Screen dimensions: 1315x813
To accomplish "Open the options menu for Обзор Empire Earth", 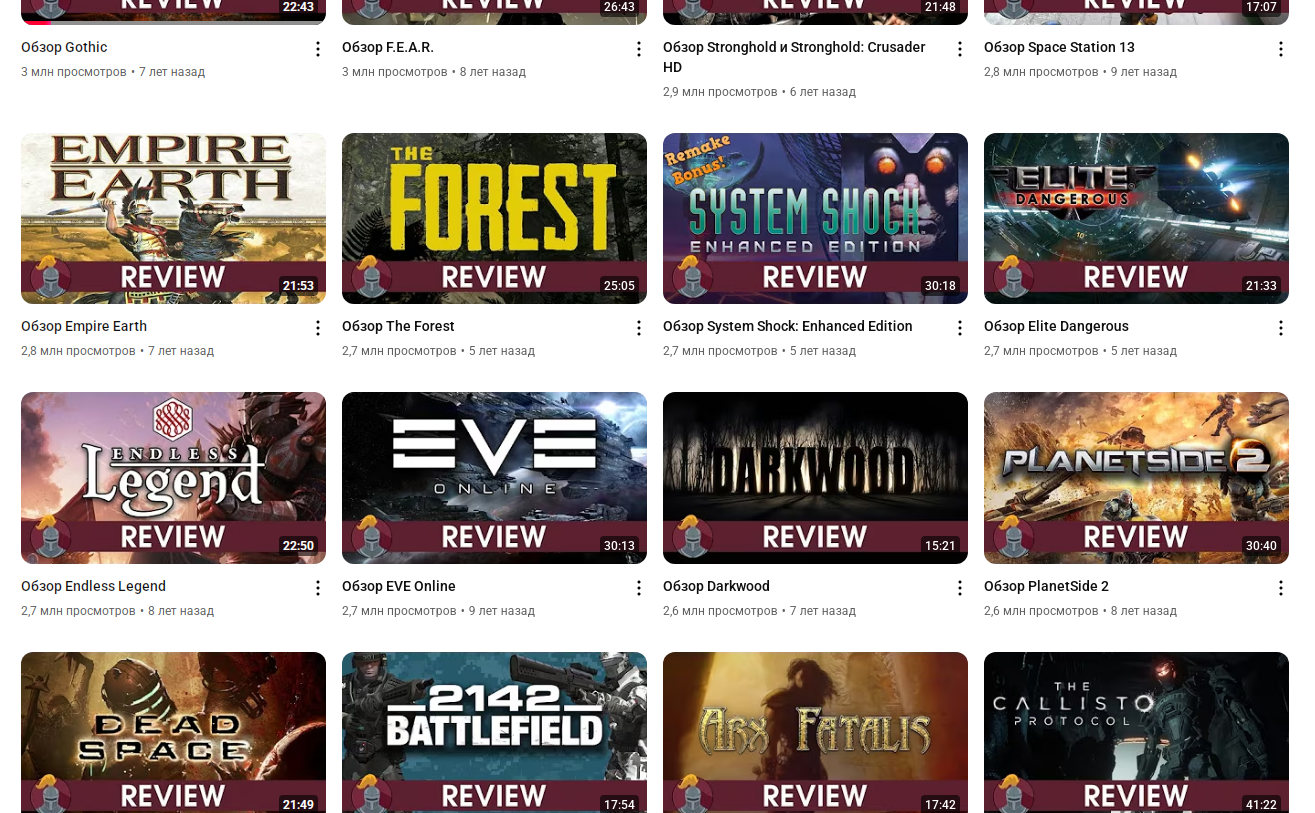I will tap(318, 328).
